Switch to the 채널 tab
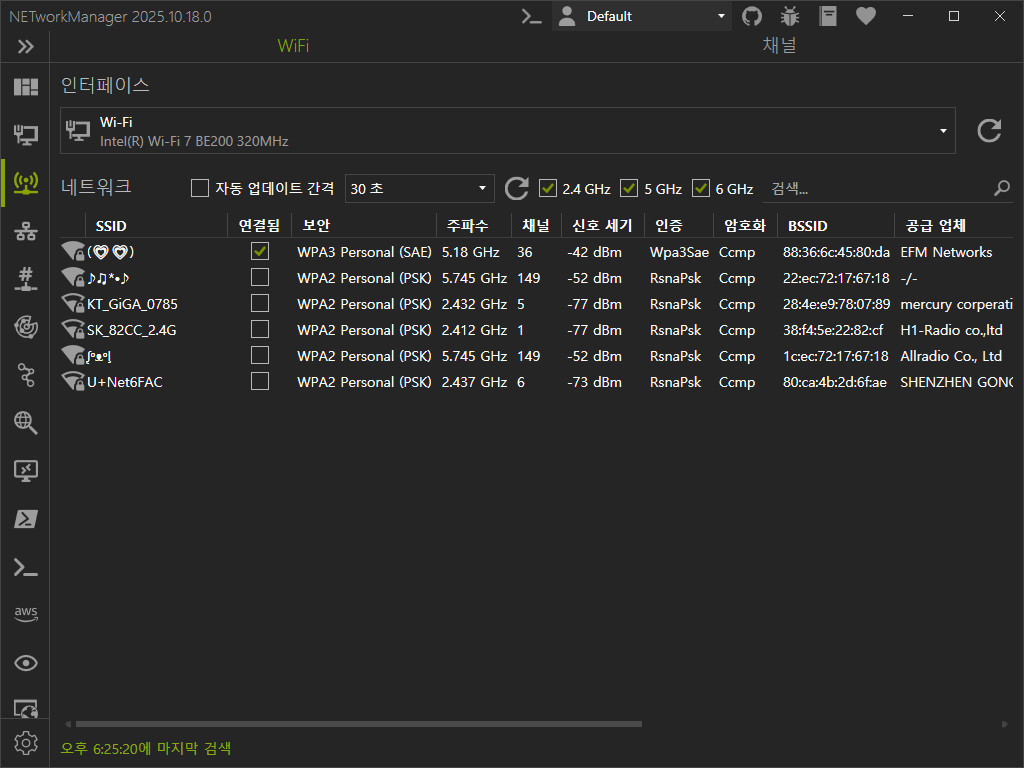The height and width of the screenshot is (768, 1024). click(779, 46)
